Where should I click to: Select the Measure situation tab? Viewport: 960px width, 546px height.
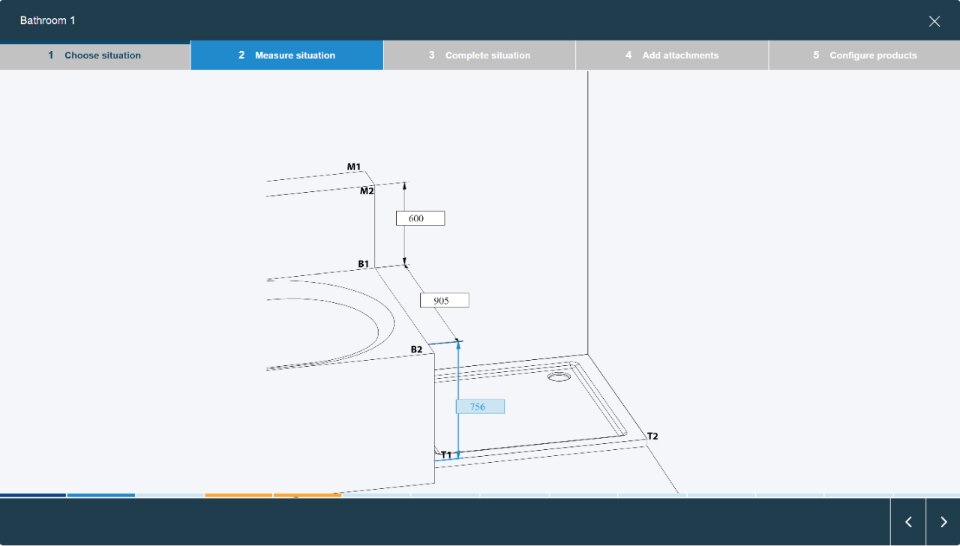click(287, 55)
